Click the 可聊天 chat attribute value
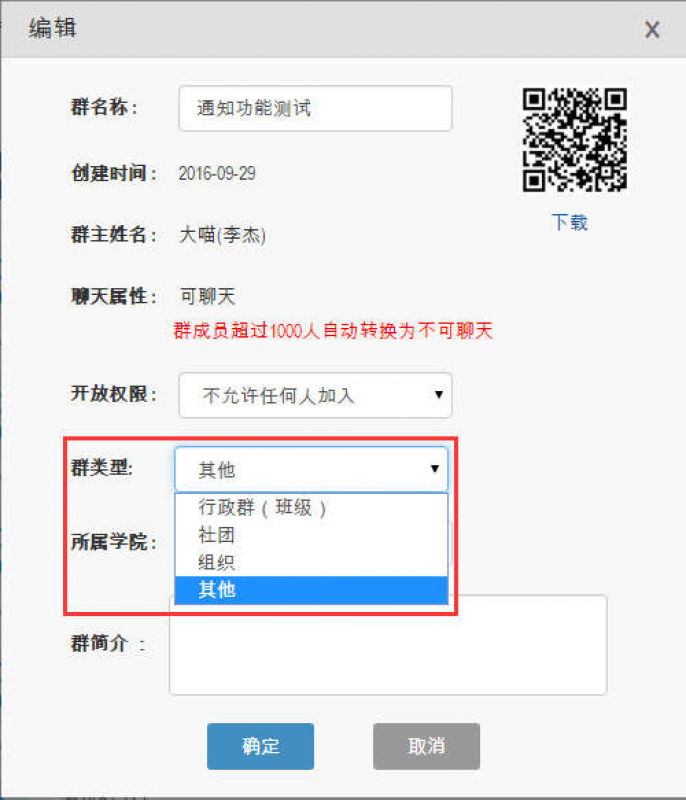 [208, 296]
